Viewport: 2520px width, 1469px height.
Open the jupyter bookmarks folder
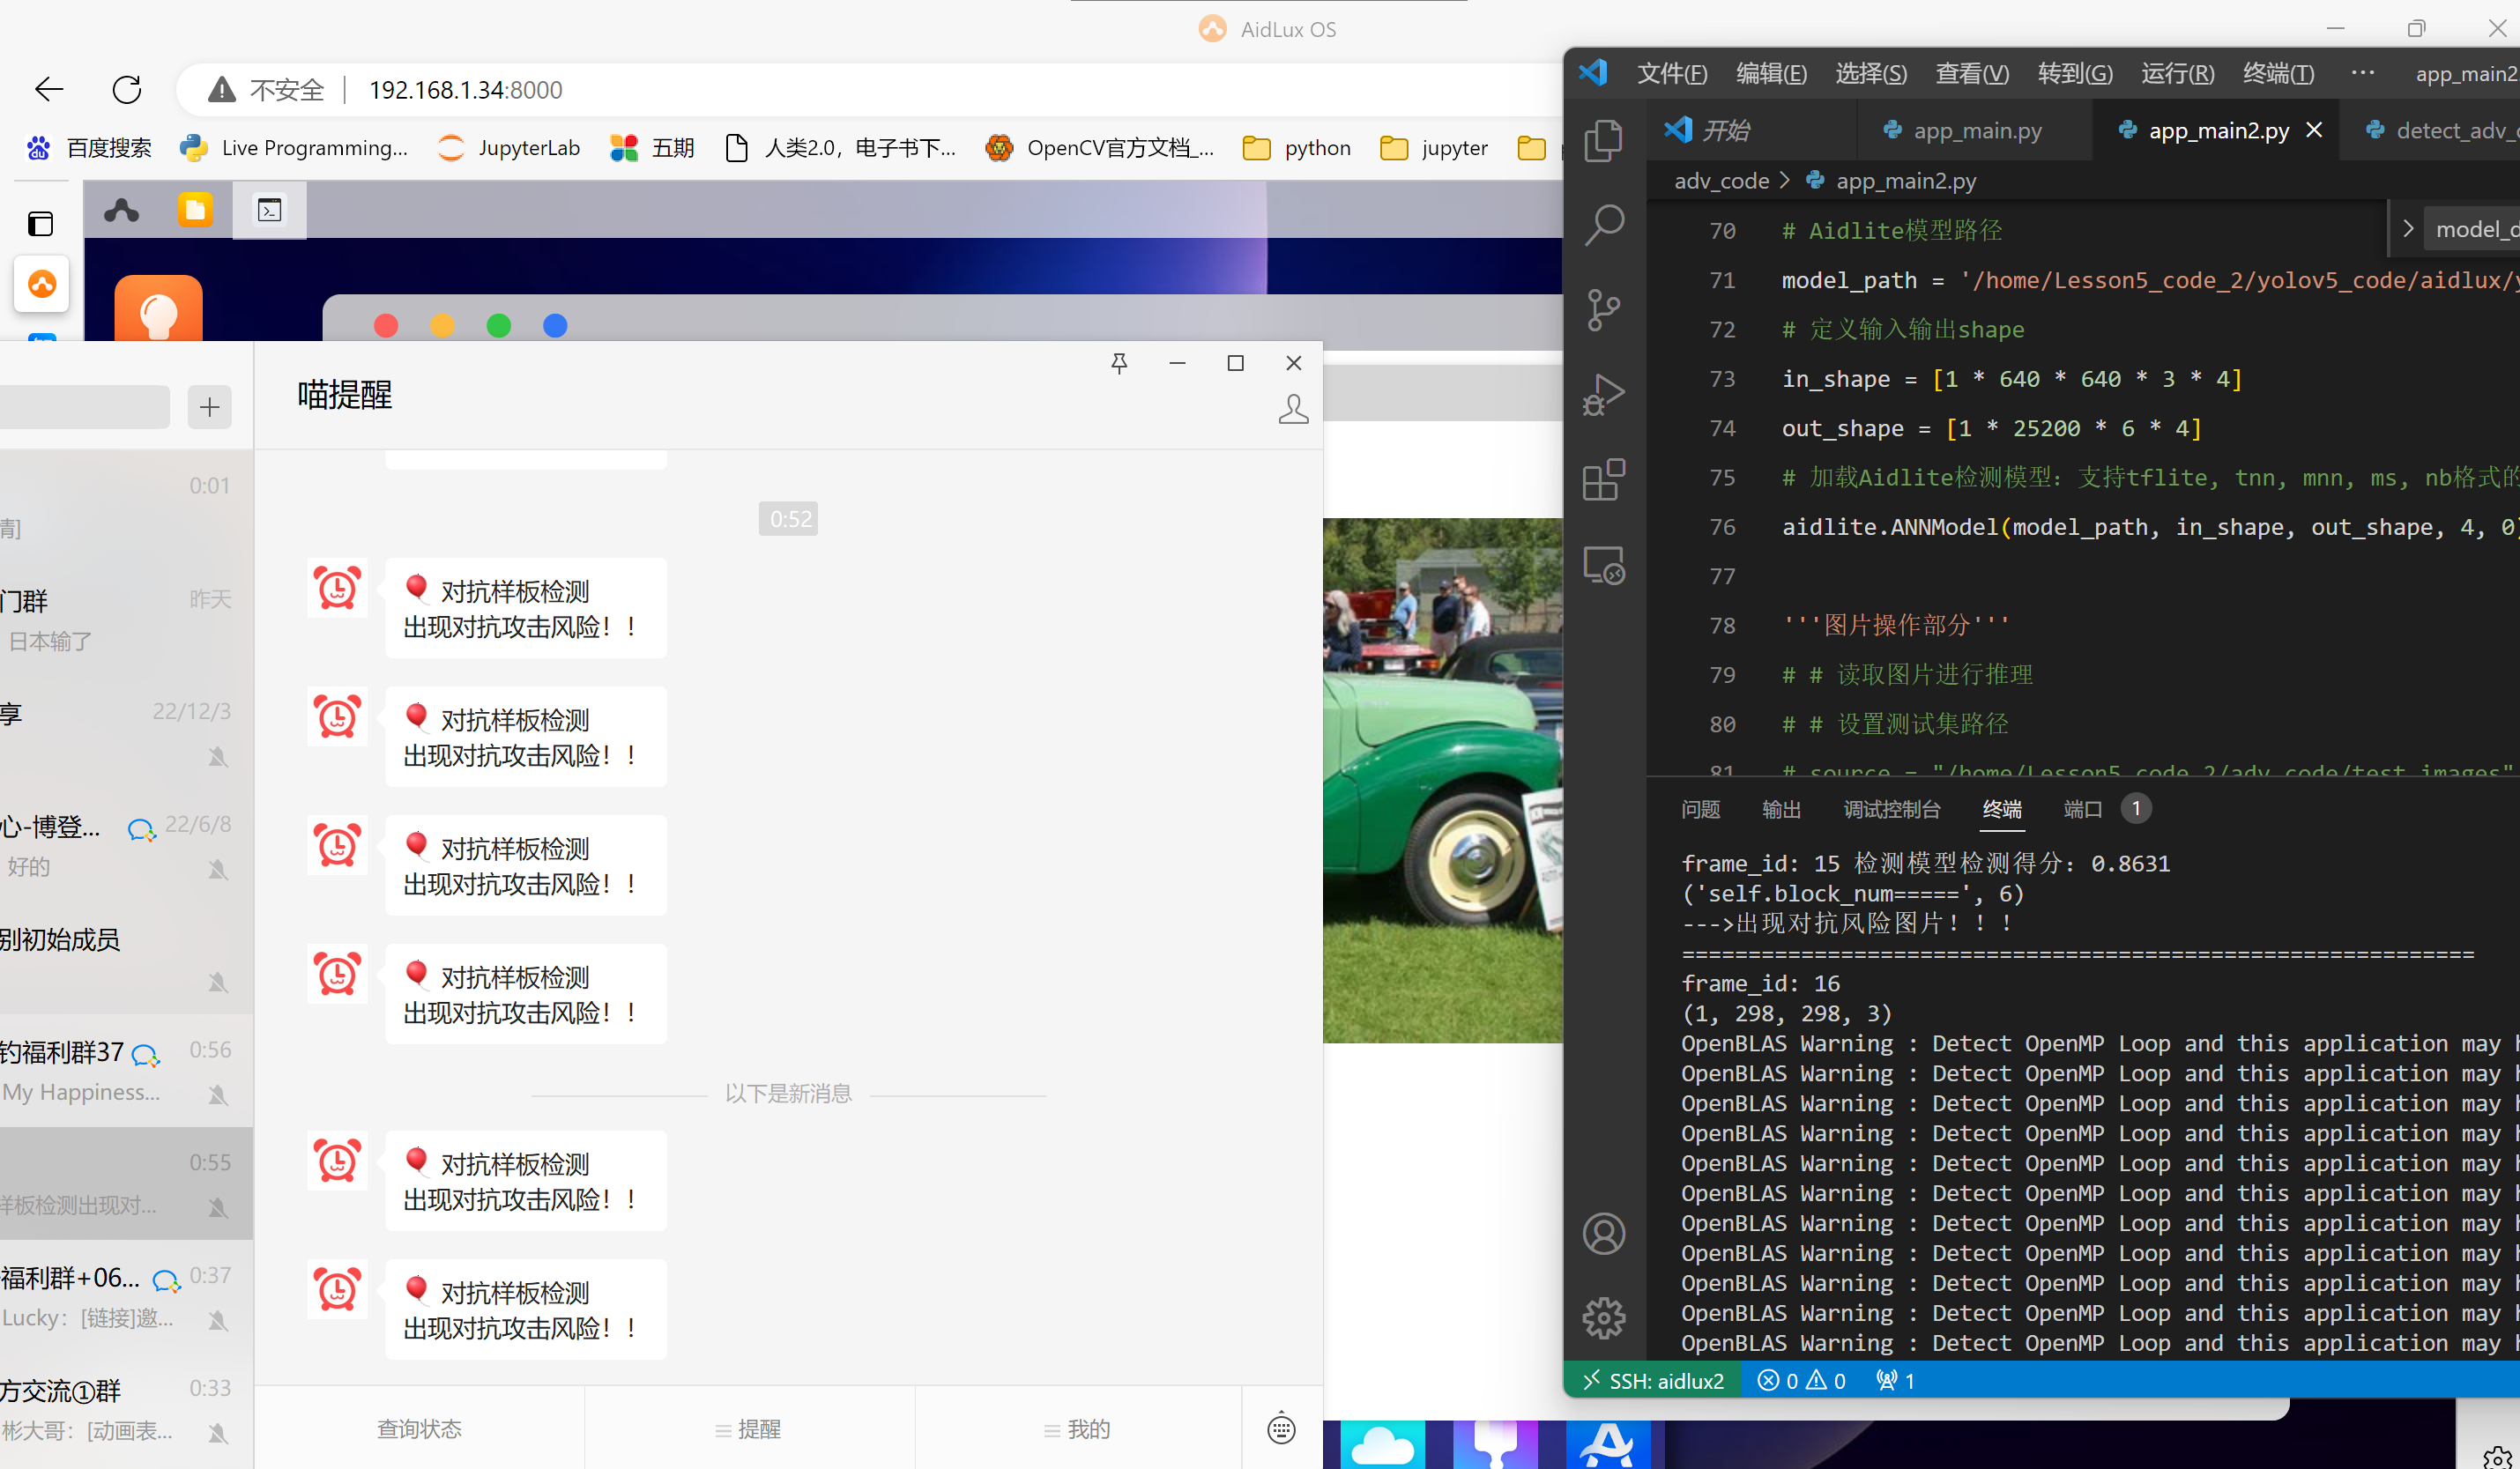[x=1433, y=148]
